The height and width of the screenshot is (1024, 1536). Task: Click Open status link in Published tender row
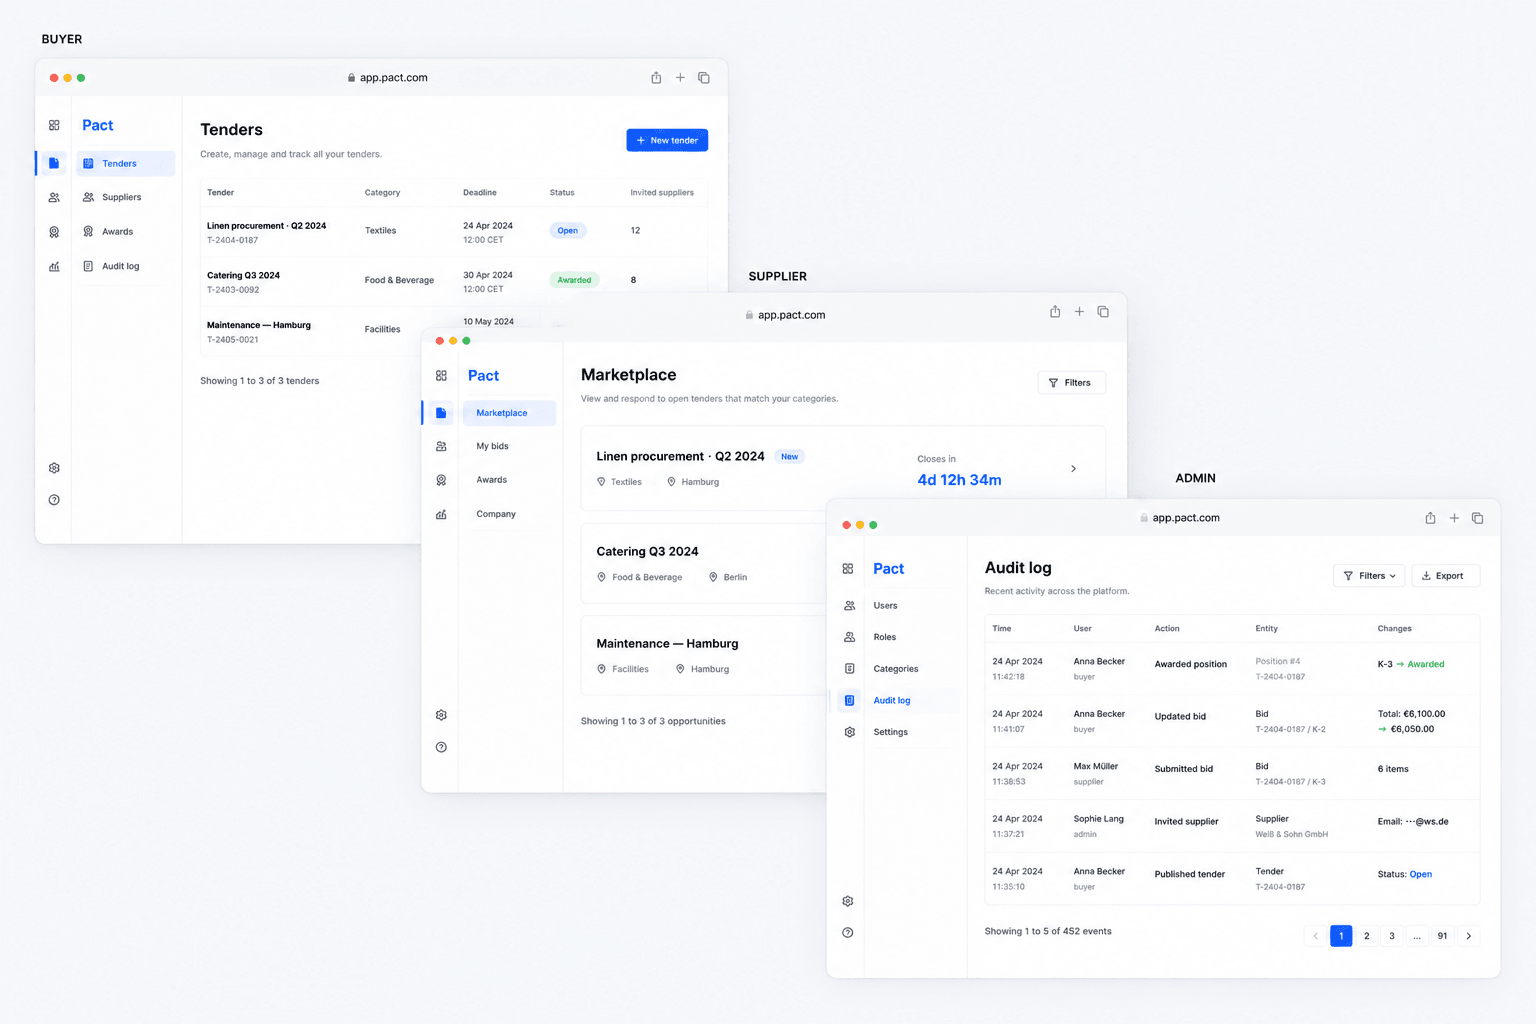pyautogui.click(x=1420, y=874)
